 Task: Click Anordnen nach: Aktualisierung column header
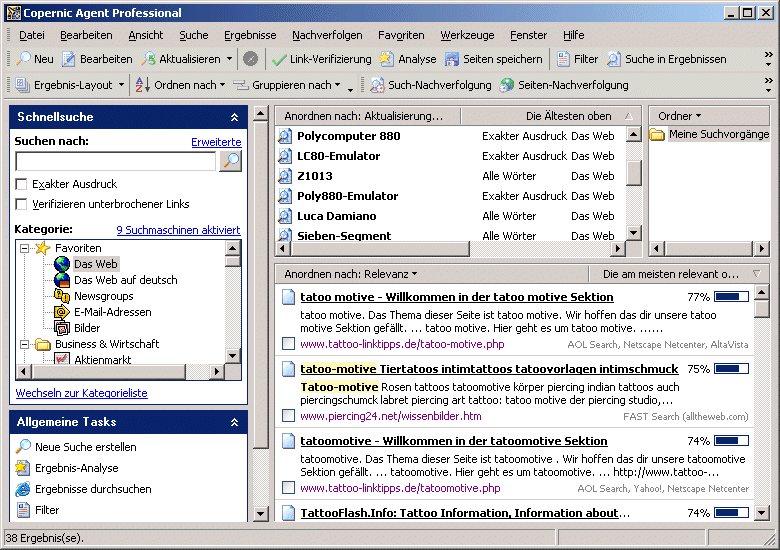[368, 116]
